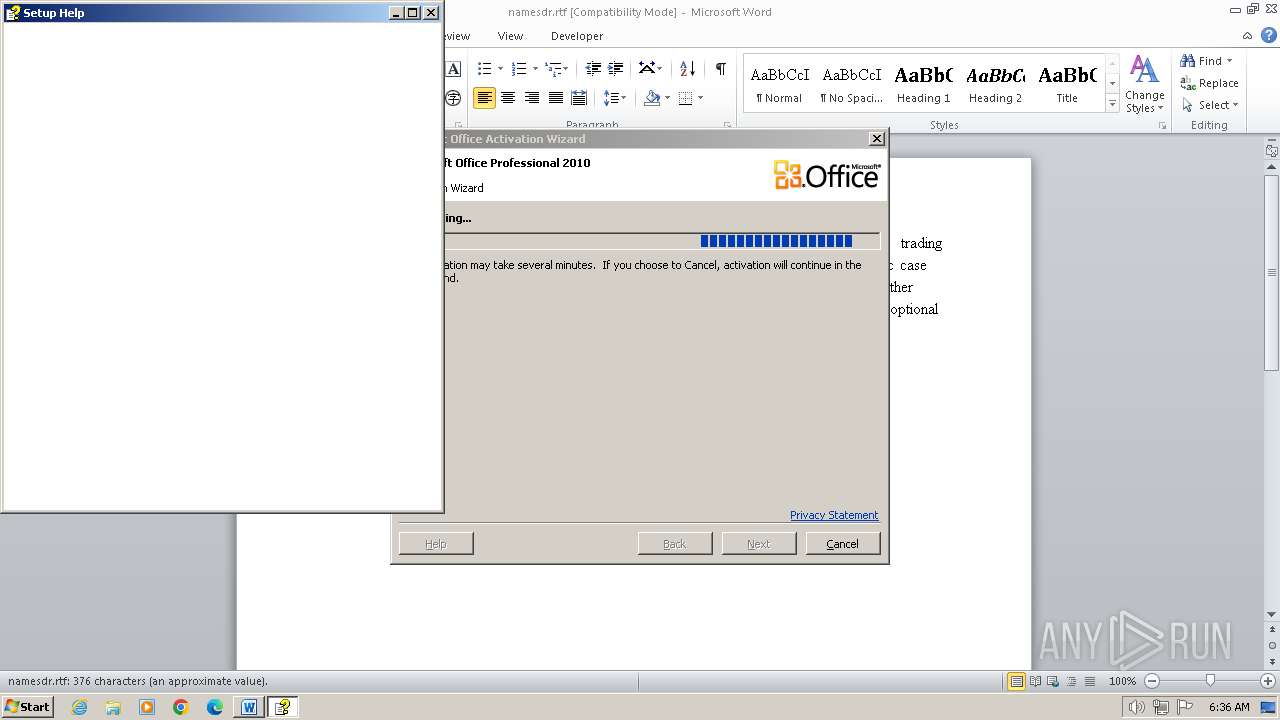This screenshot has height=720, width=1280.
Task: Open the Developer ribbon tab
Action: coord(577,36)
